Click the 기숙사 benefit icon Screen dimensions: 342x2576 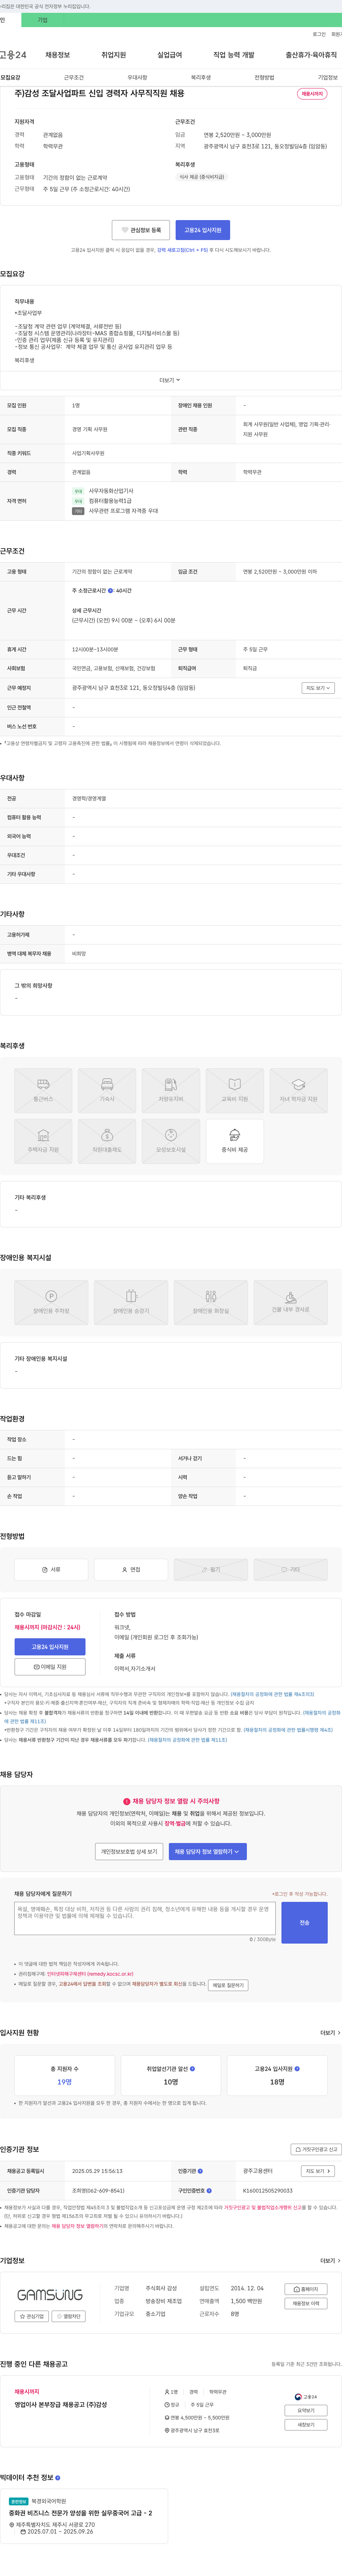[x=107, y=1091]
